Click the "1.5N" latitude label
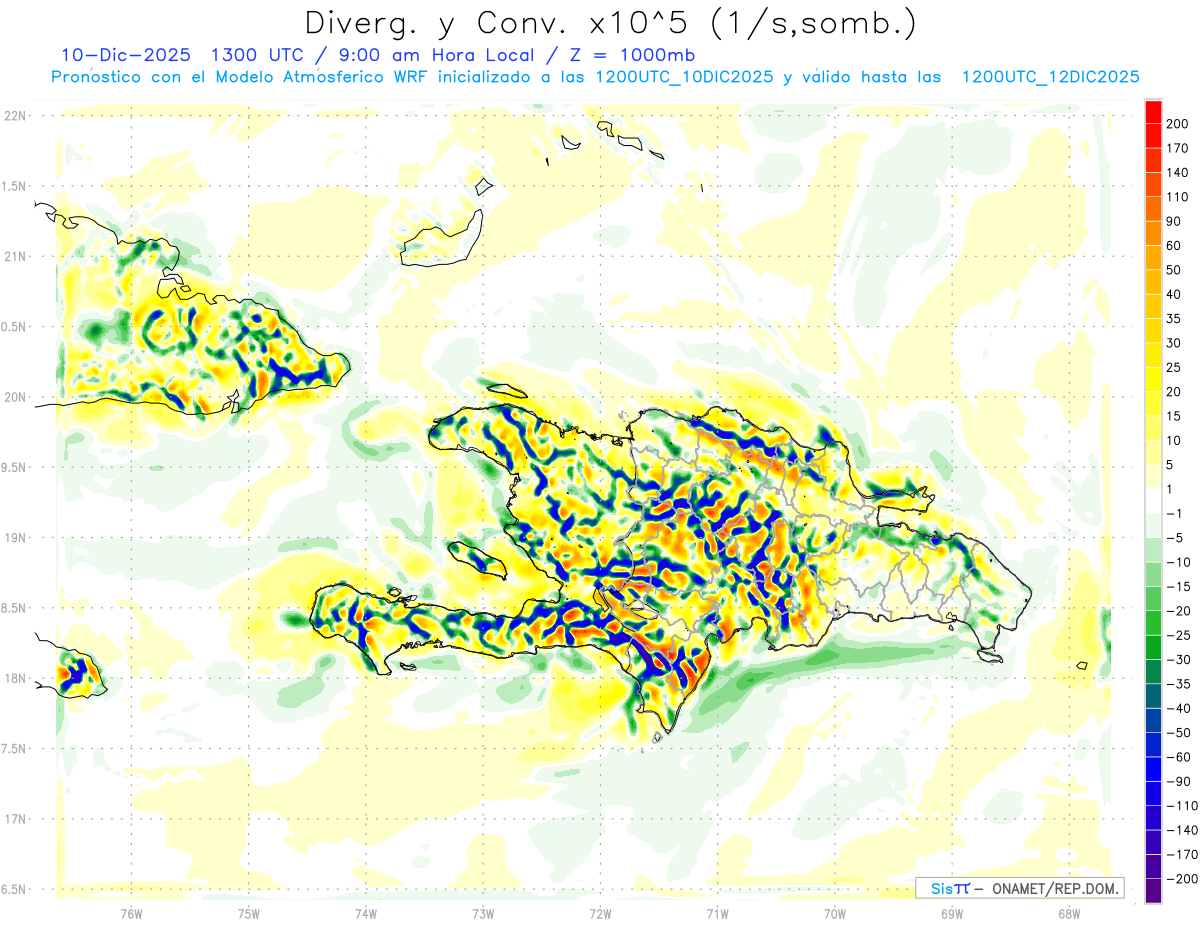The width and height of the screenshot is (1200, 927). [15, 186]
